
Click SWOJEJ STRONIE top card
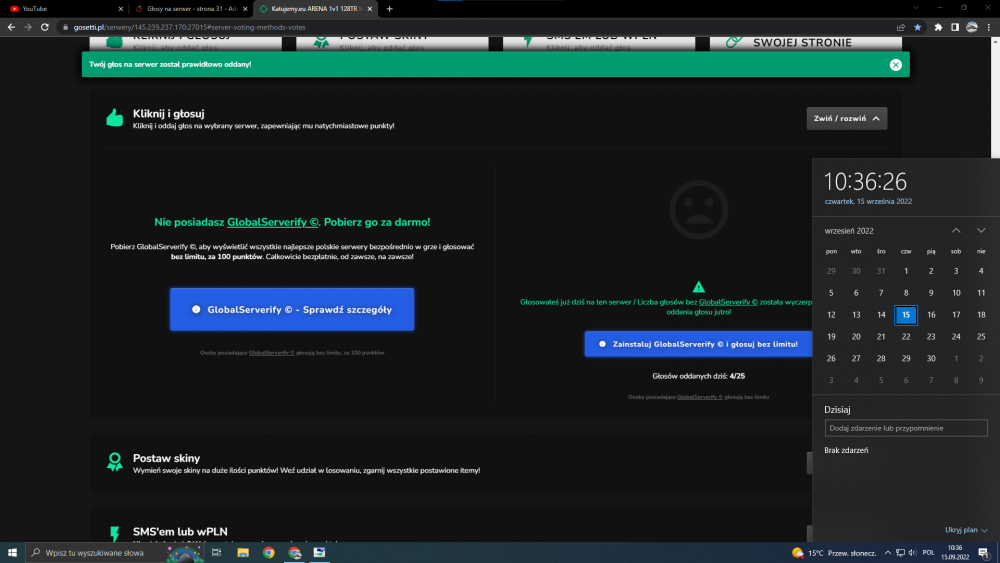click(x=805, y=43)
